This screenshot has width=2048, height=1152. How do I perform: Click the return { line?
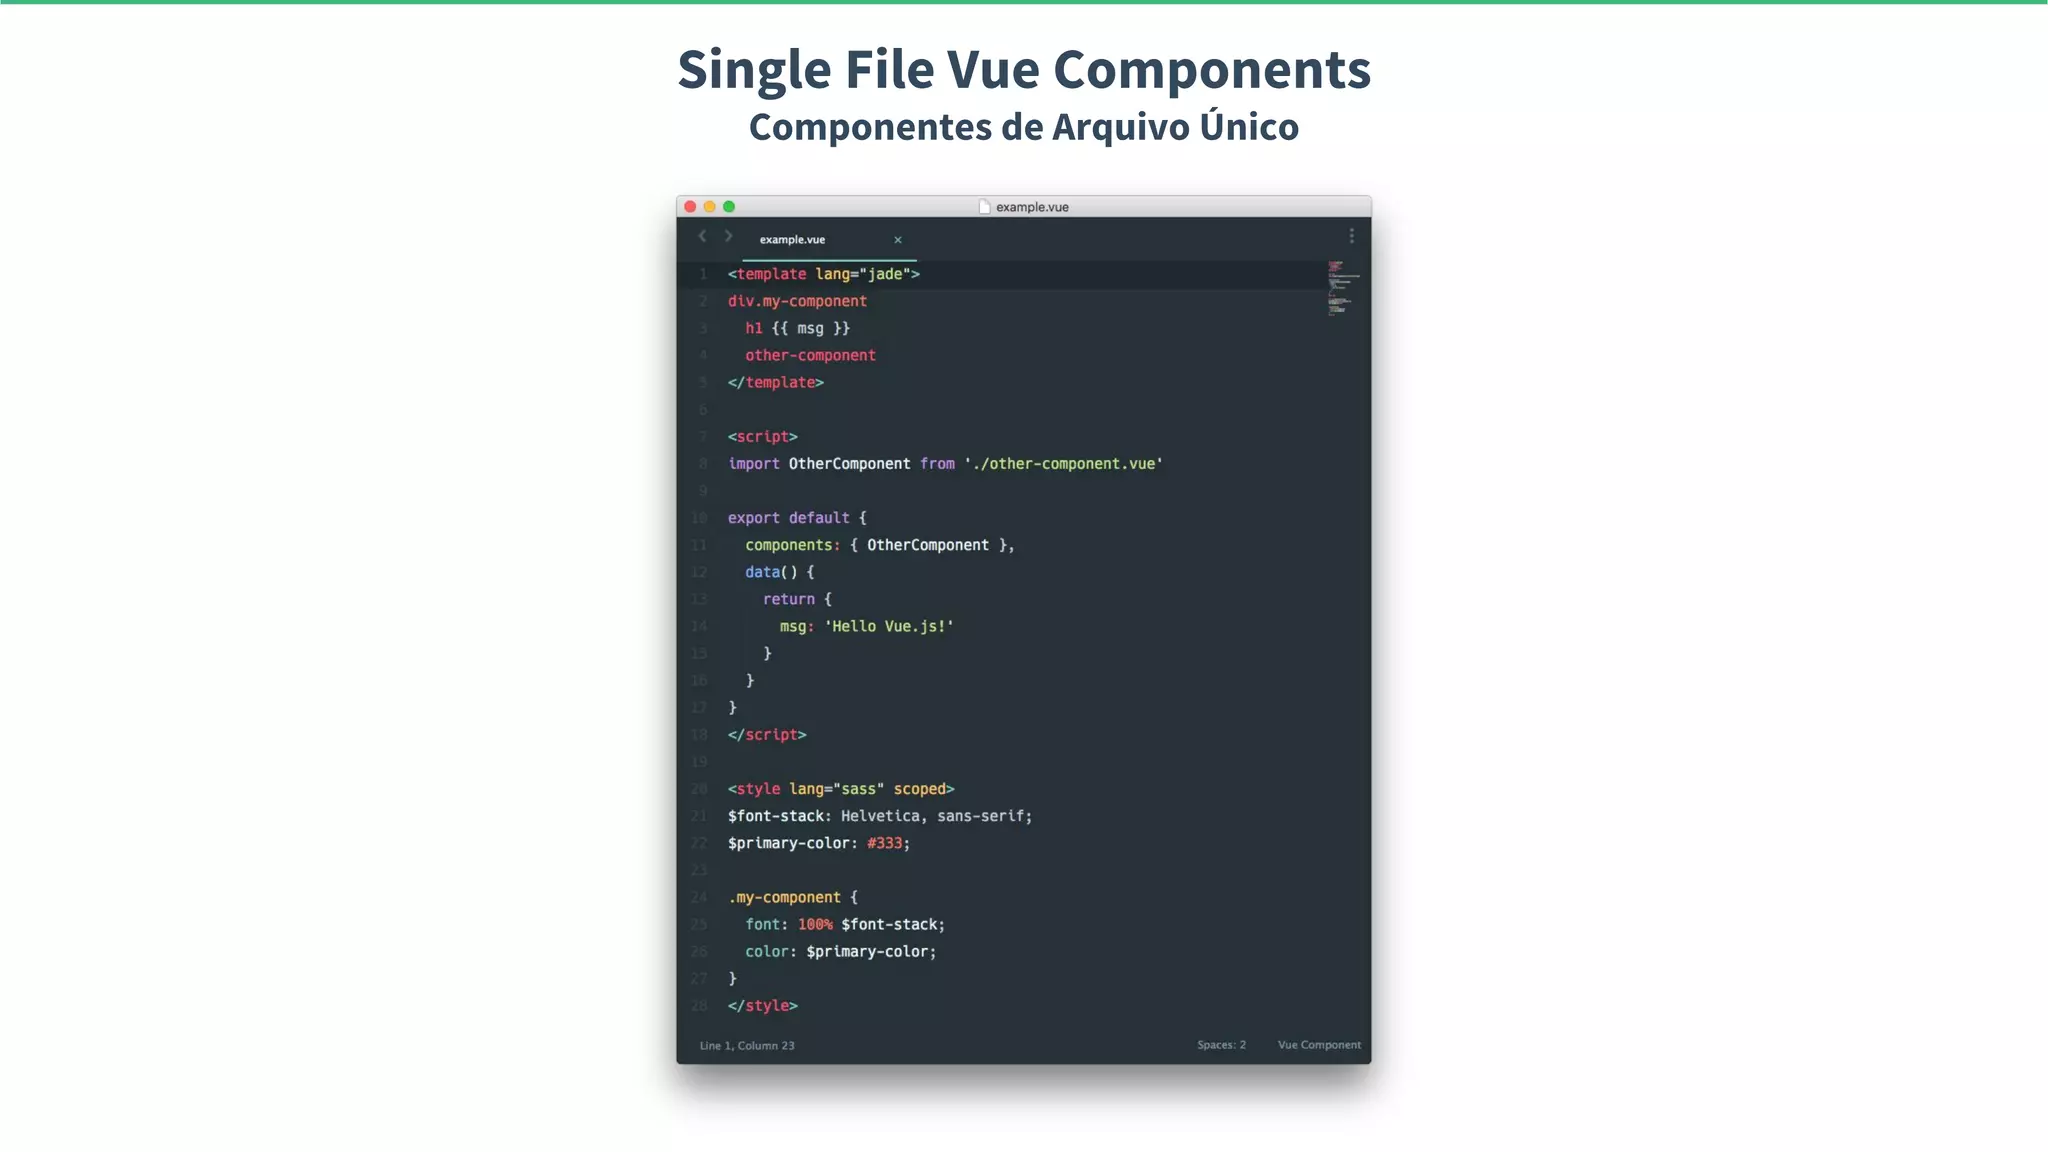[x=798, y=599]
